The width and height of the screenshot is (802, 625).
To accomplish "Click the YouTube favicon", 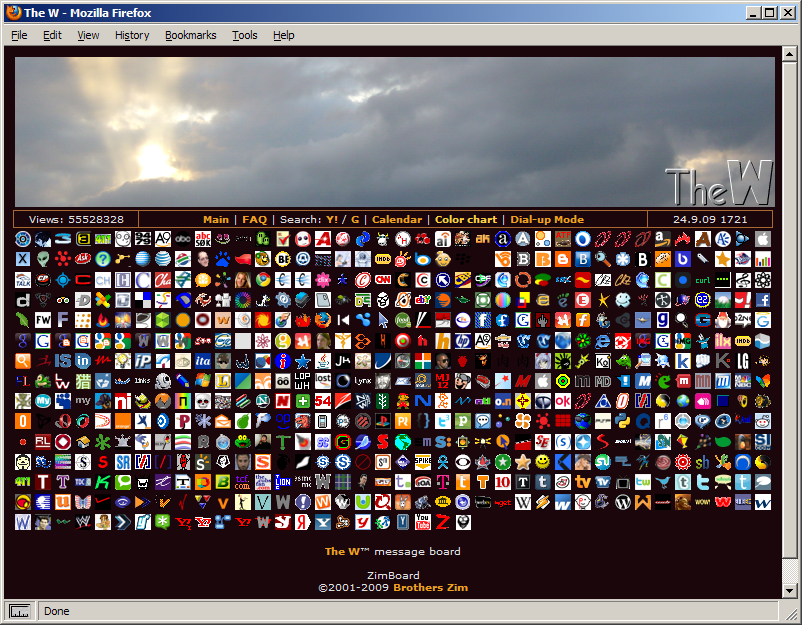I will point(422,522).
